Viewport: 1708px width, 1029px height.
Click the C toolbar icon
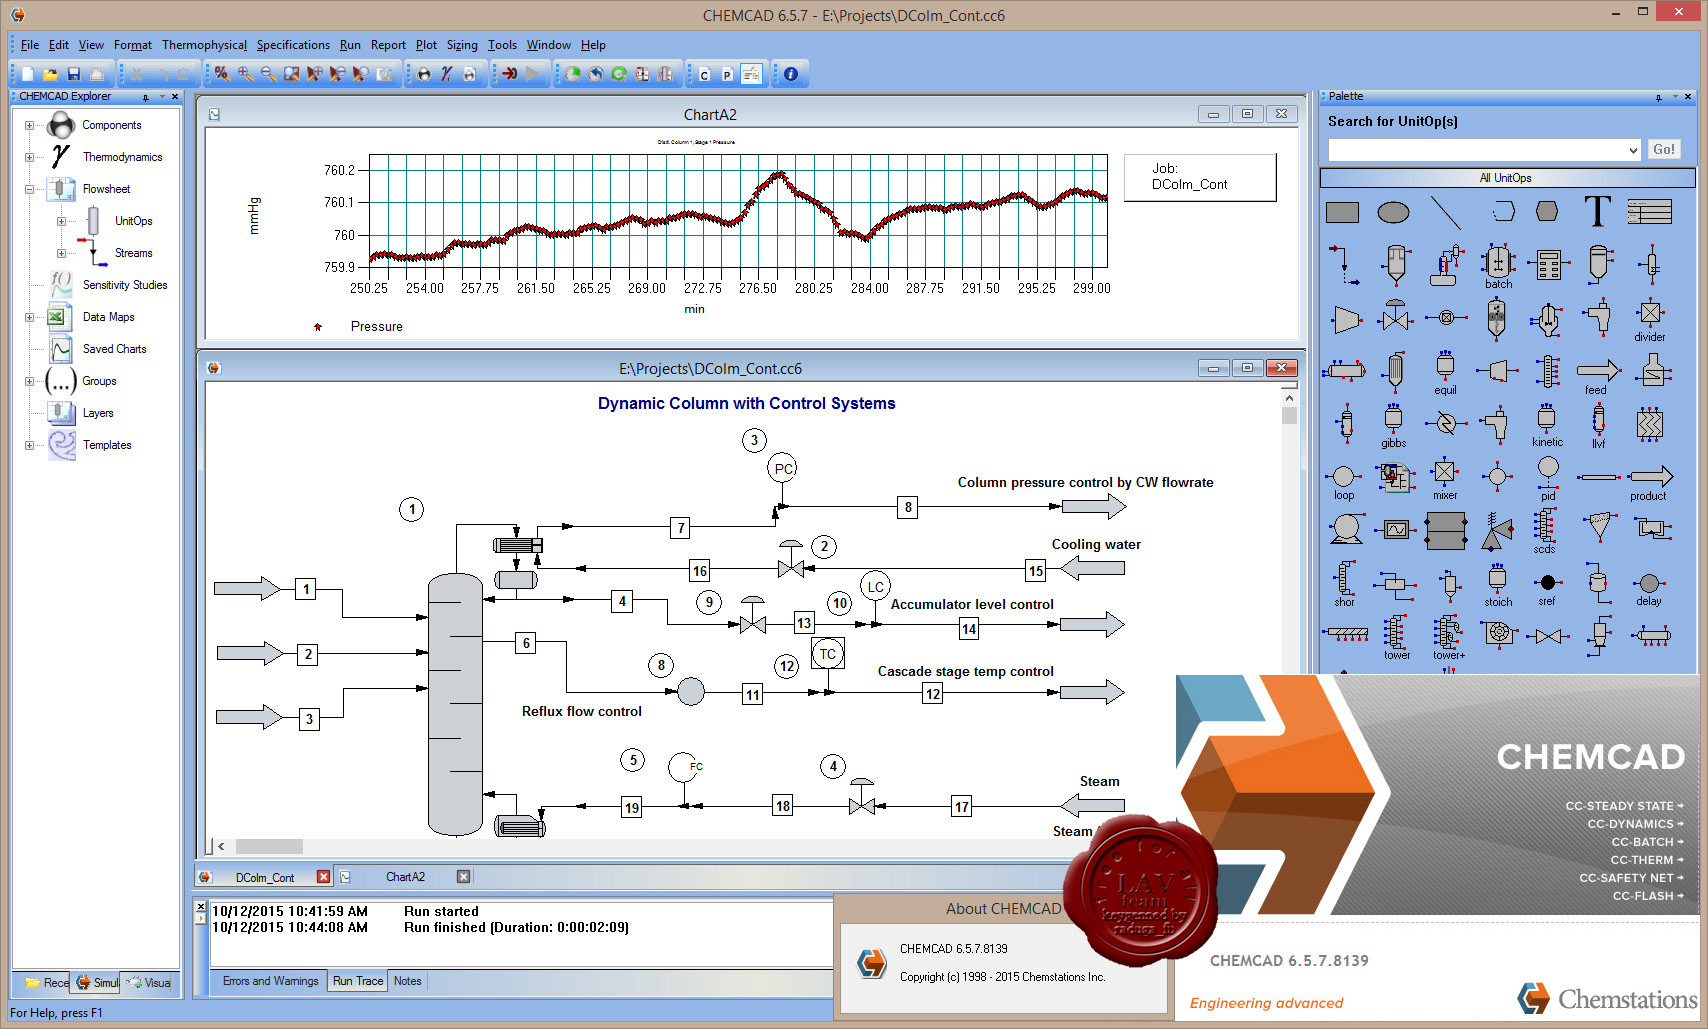[x=704, y=74]
